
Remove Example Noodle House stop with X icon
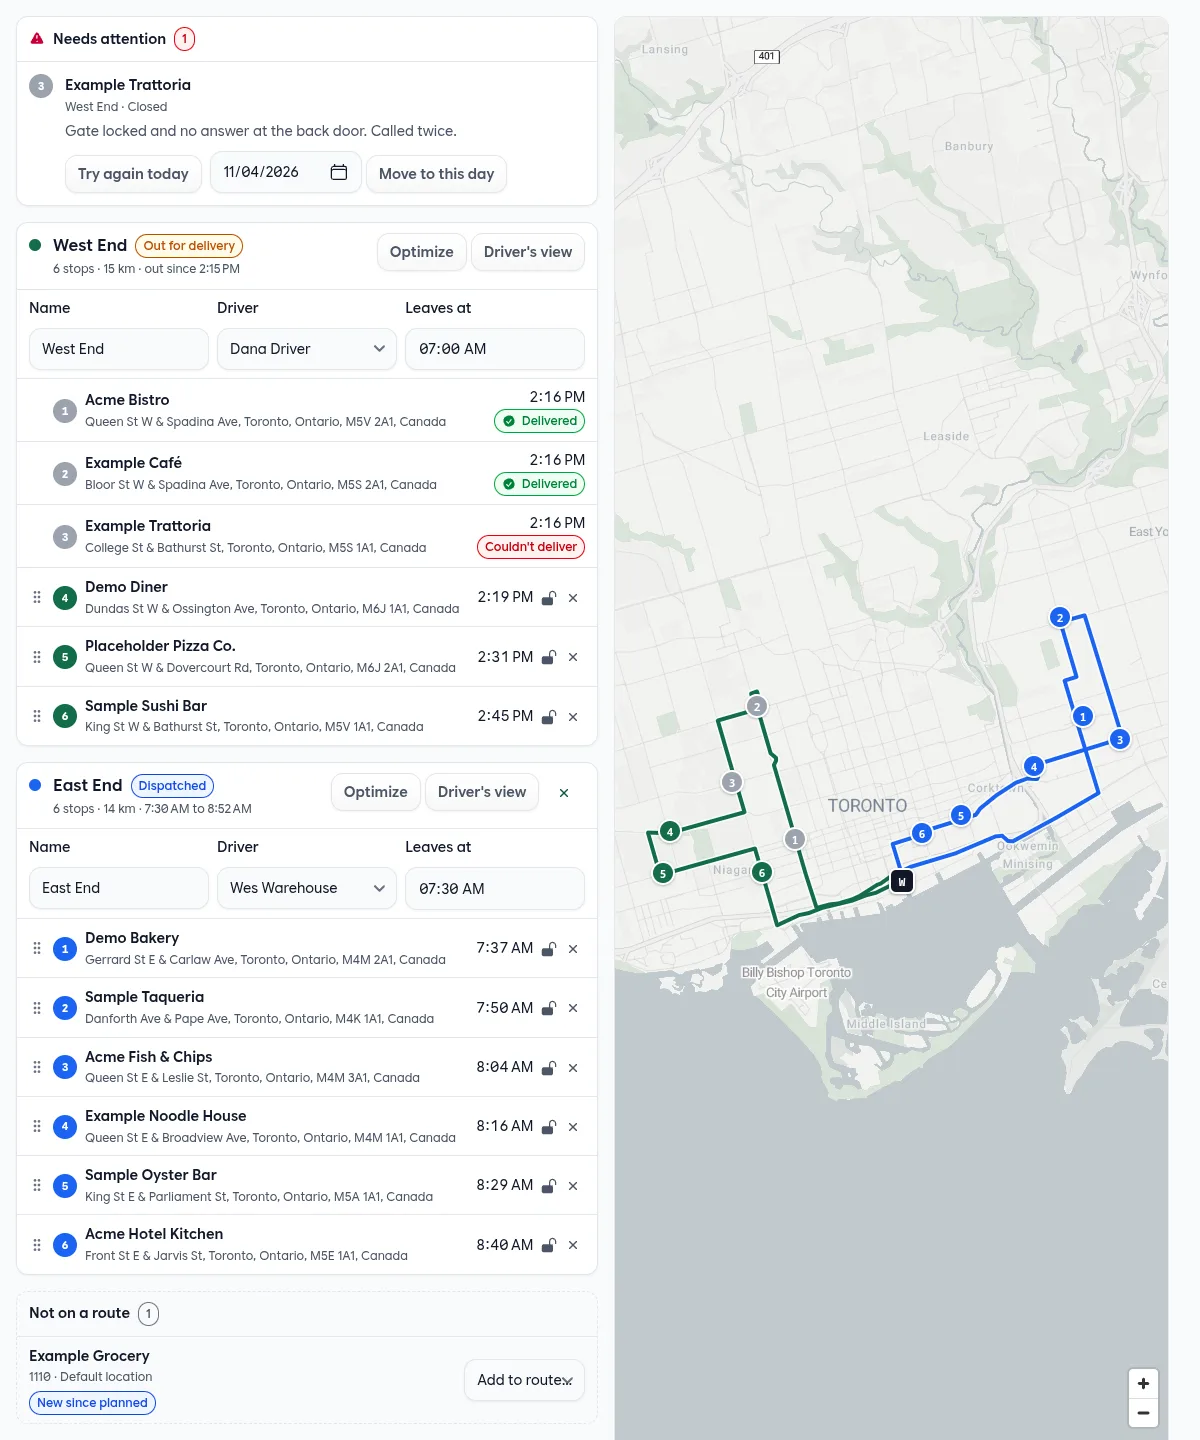point(573,1127)
